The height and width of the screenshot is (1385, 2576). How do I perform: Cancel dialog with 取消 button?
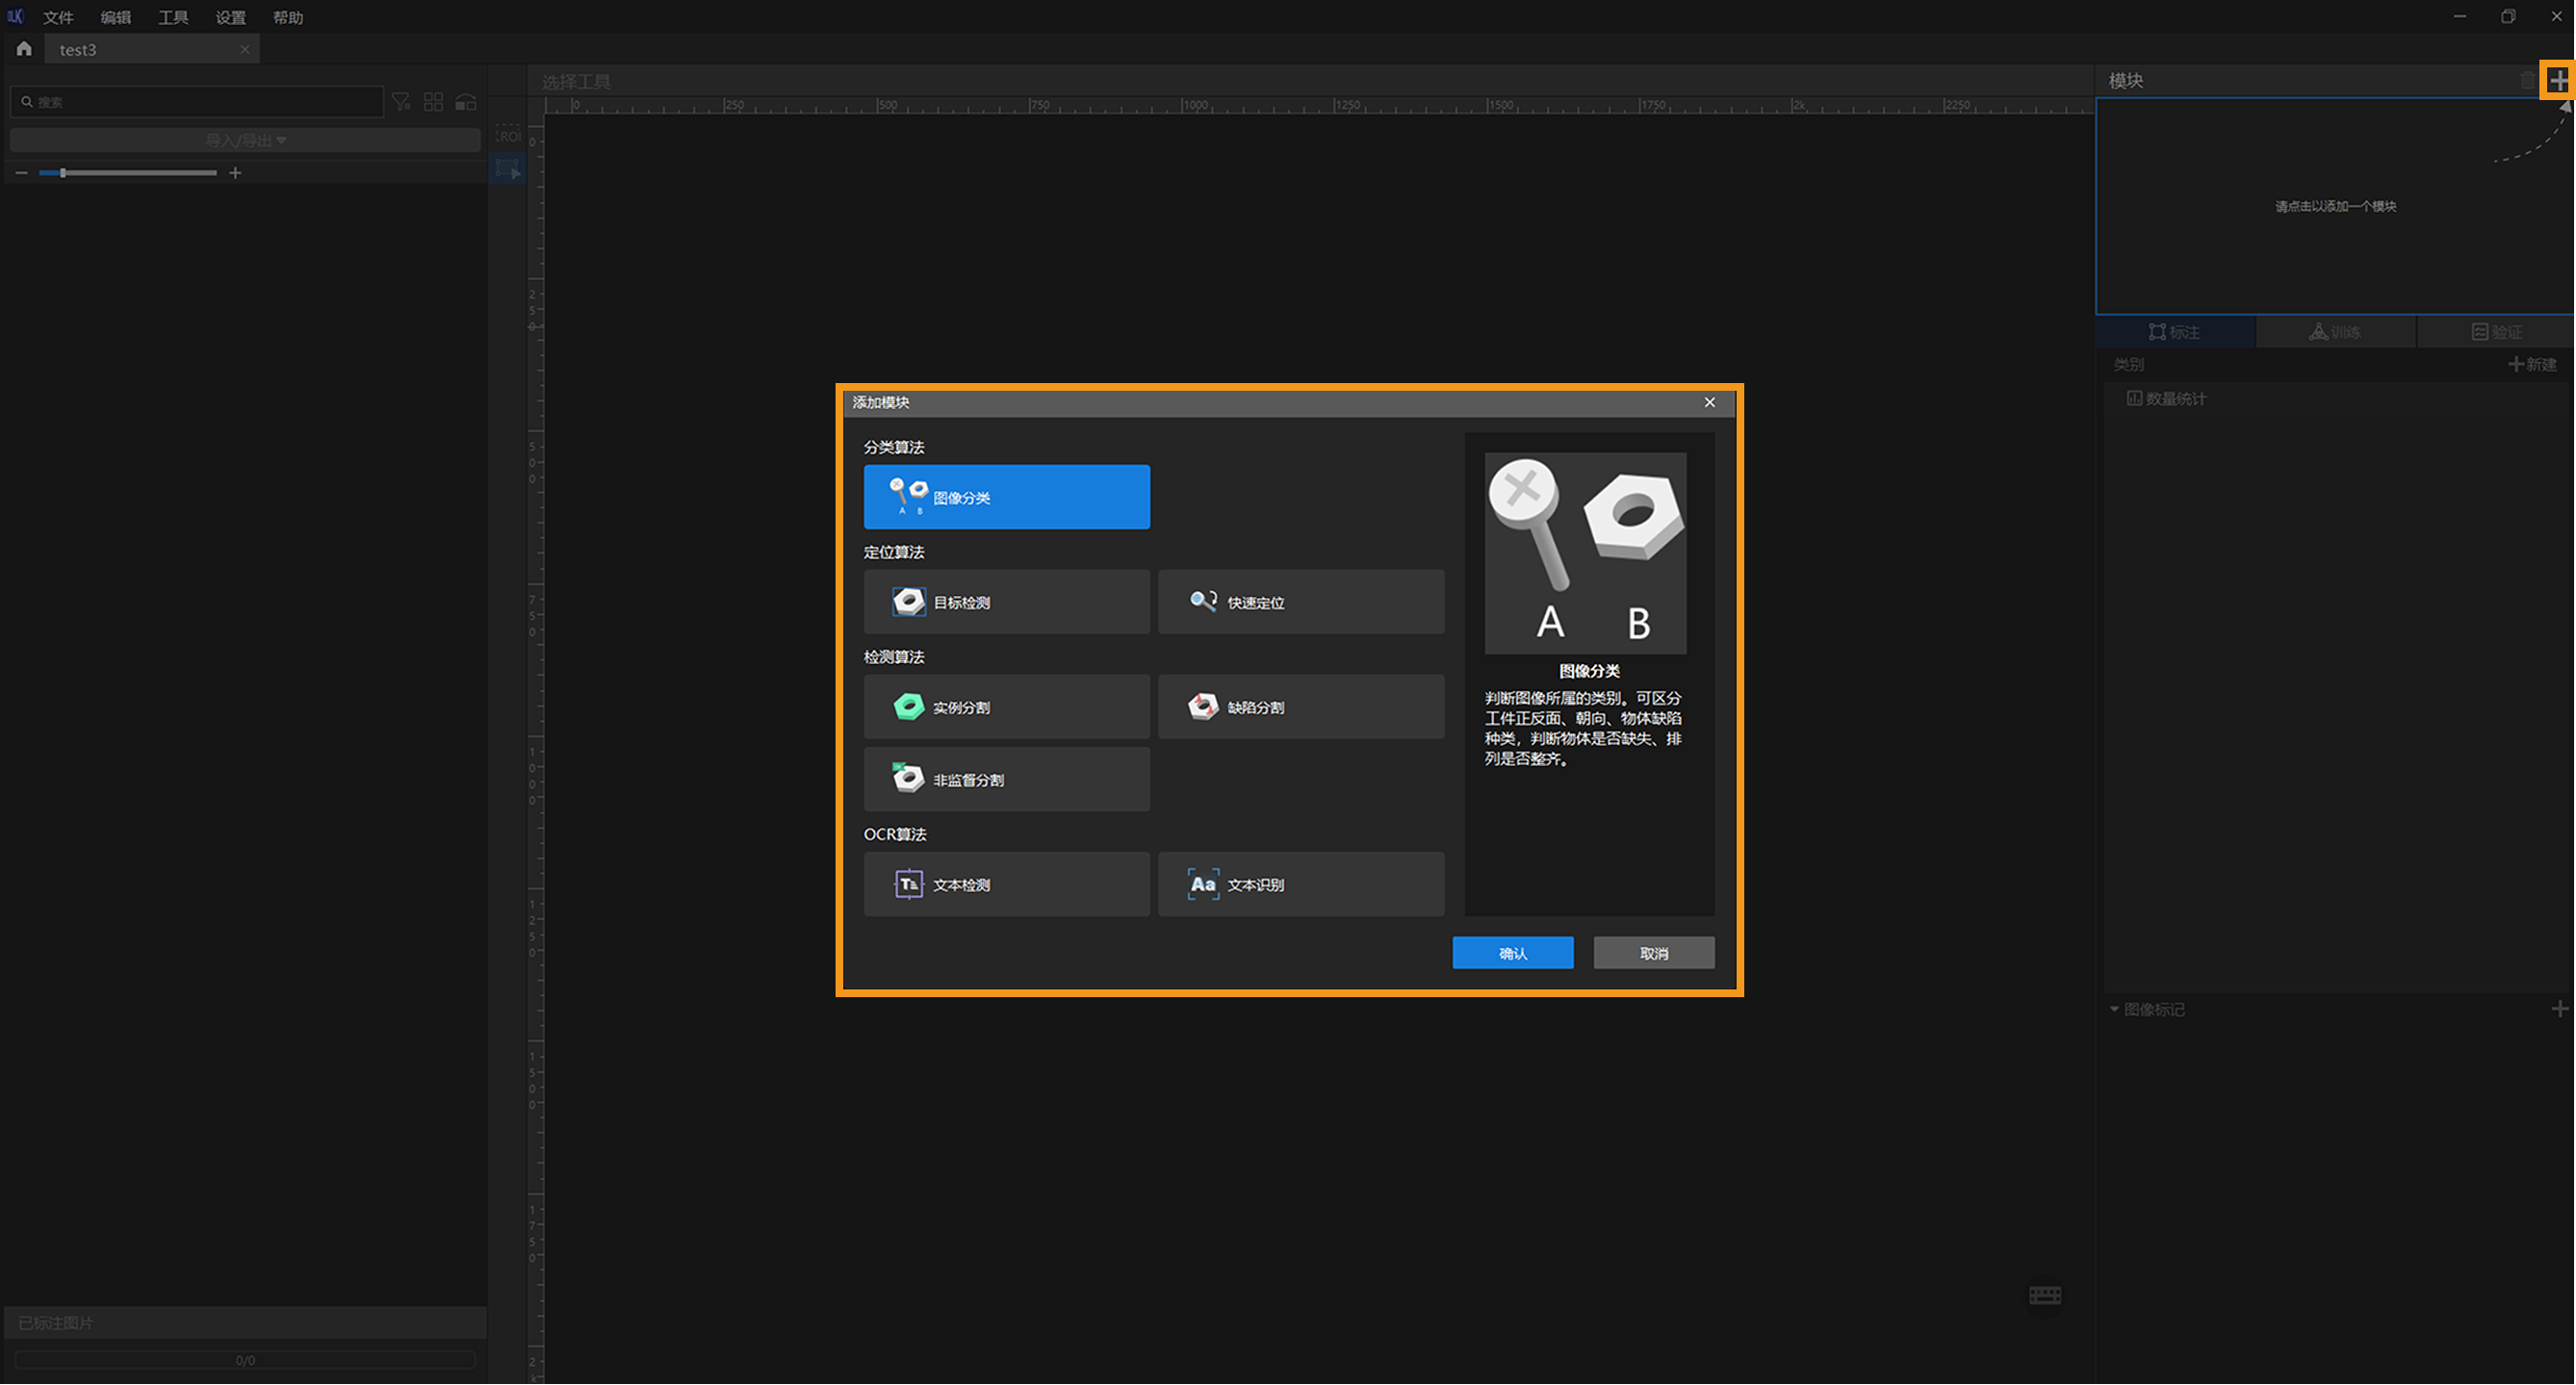tap(1653, 953)
